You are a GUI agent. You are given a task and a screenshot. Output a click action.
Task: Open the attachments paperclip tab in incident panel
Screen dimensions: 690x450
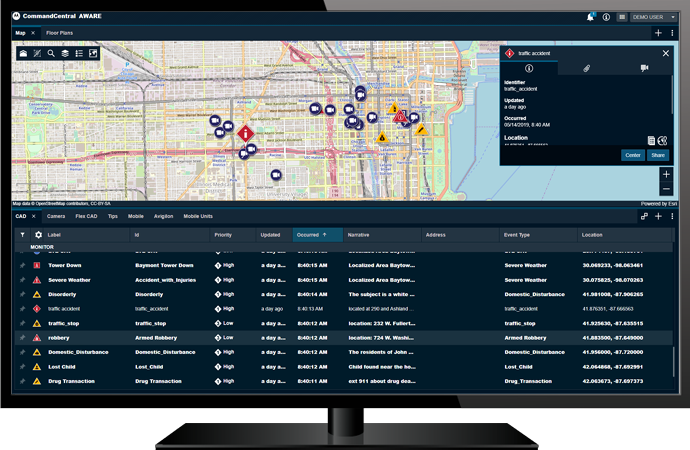click(586, 68)
